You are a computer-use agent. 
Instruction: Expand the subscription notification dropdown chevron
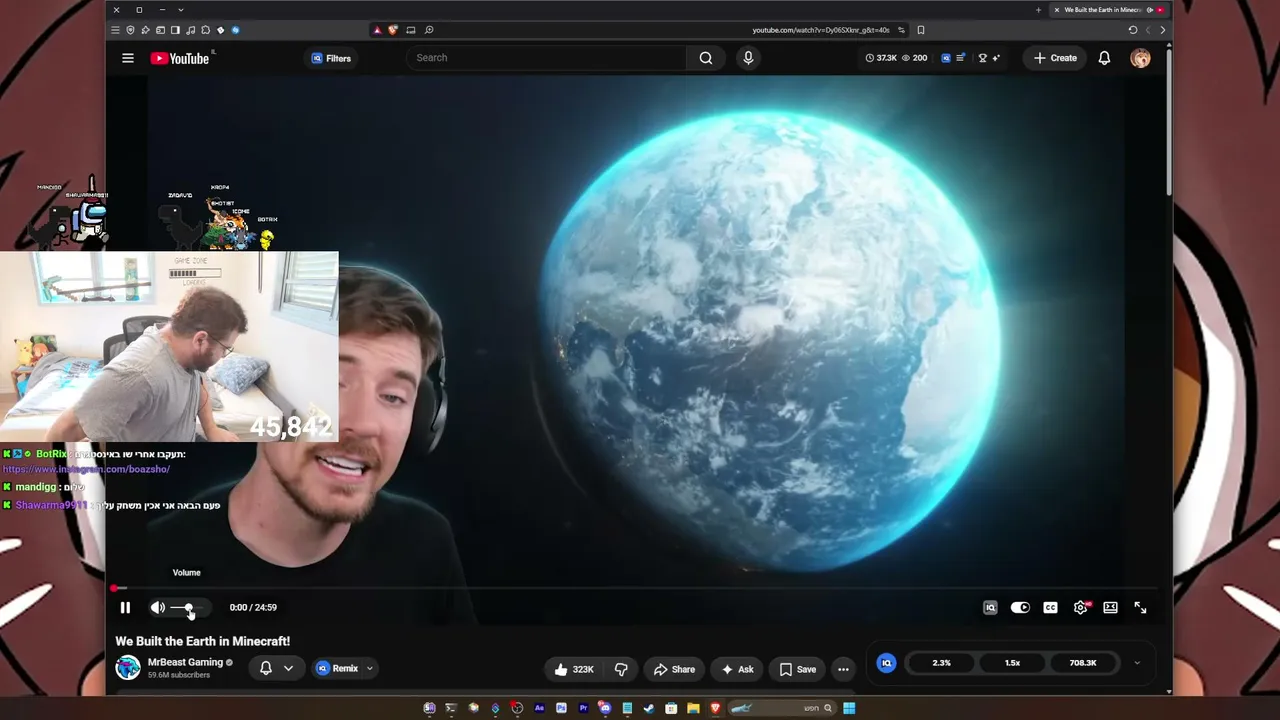tap(288, 668)
